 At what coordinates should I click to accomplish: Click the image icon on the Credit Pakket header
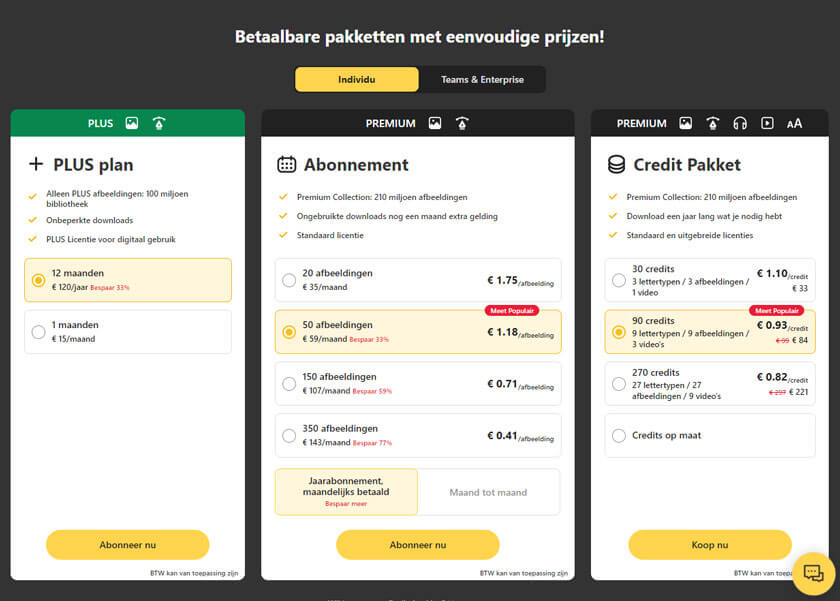coord(686,123)
